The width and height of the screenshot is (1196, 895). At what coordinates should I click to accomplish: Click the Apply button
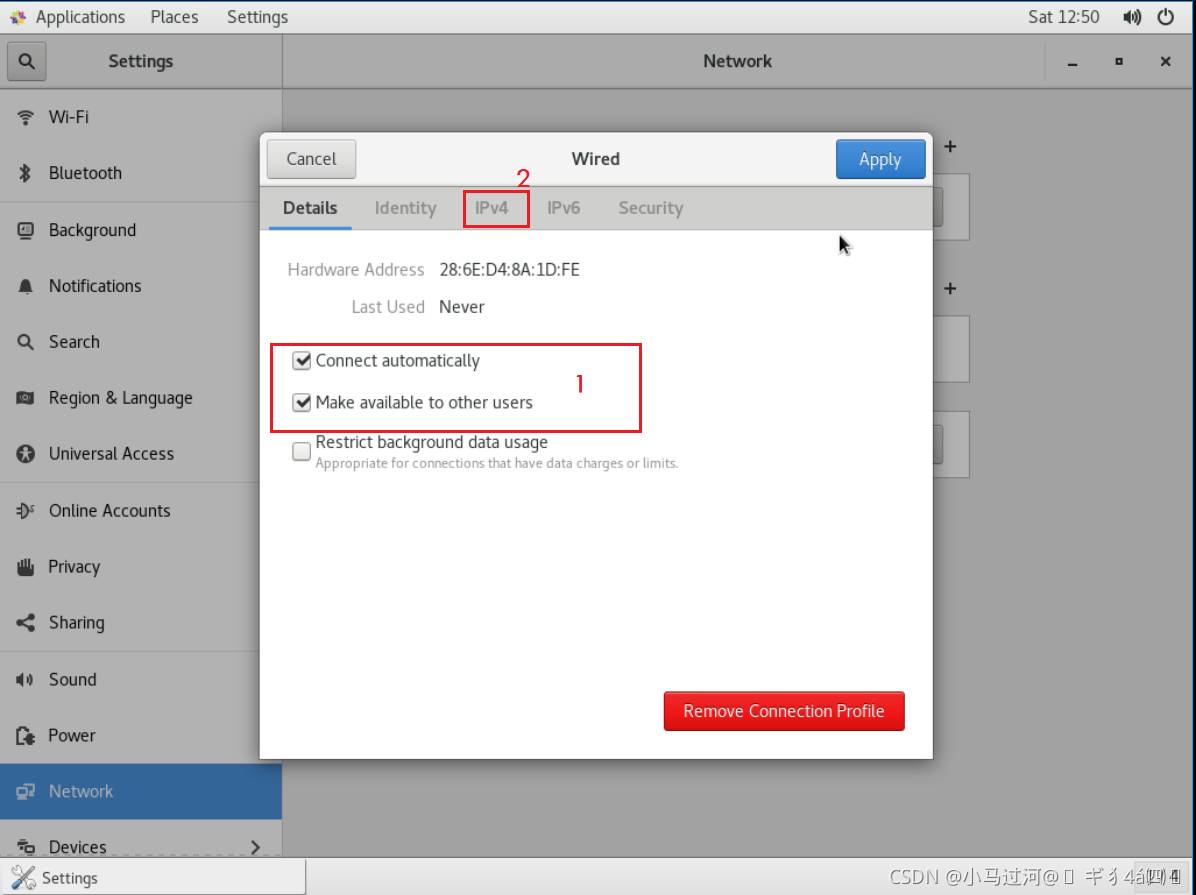coord(880,160)
